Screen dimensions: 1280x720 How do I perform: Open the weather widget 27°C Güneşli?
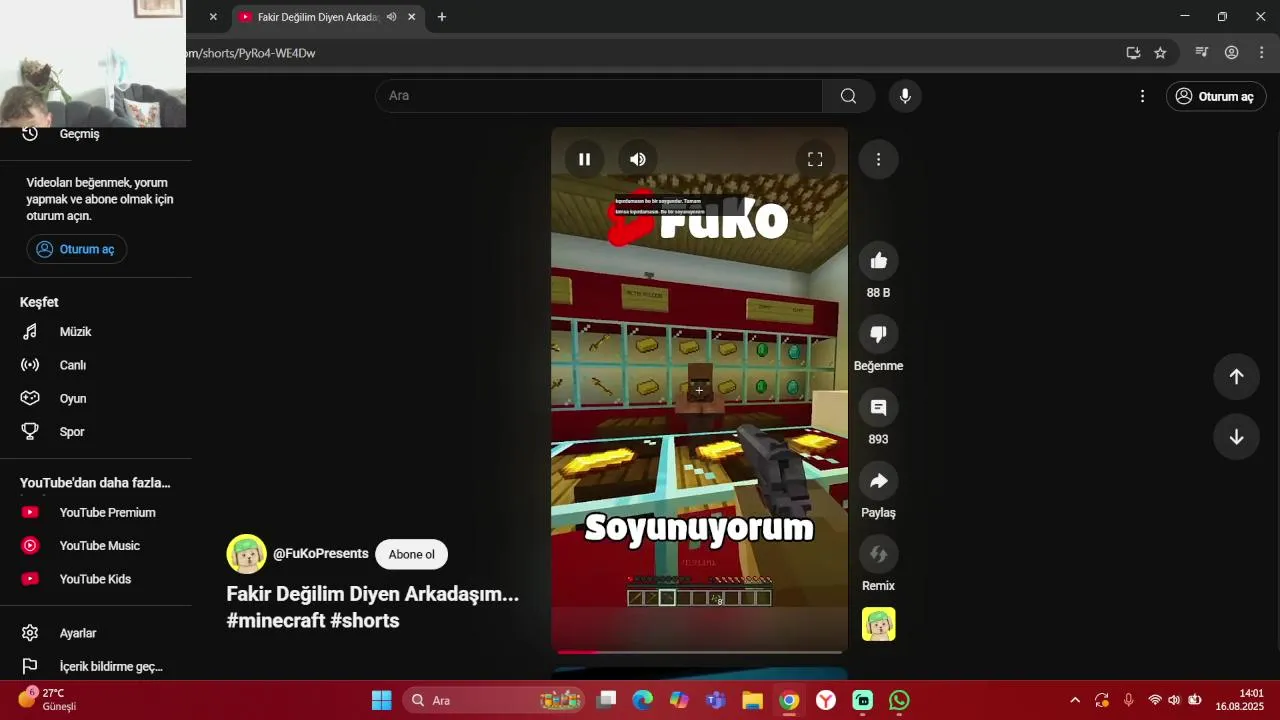coord(48,700)
